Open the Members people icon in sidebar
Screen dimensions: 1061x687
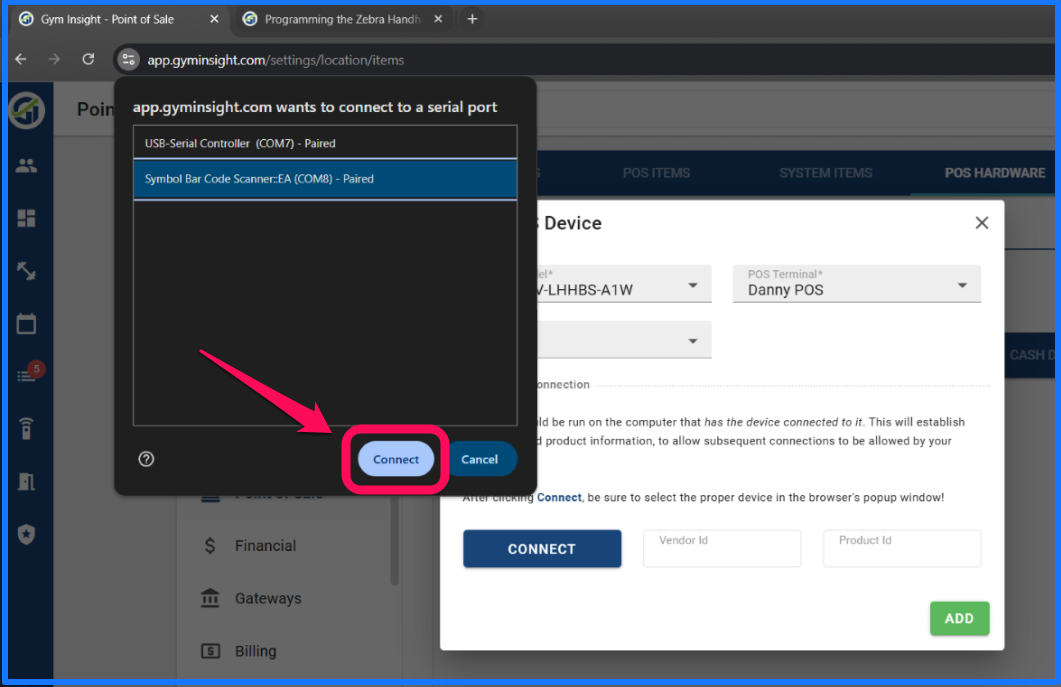click(26, 165)
